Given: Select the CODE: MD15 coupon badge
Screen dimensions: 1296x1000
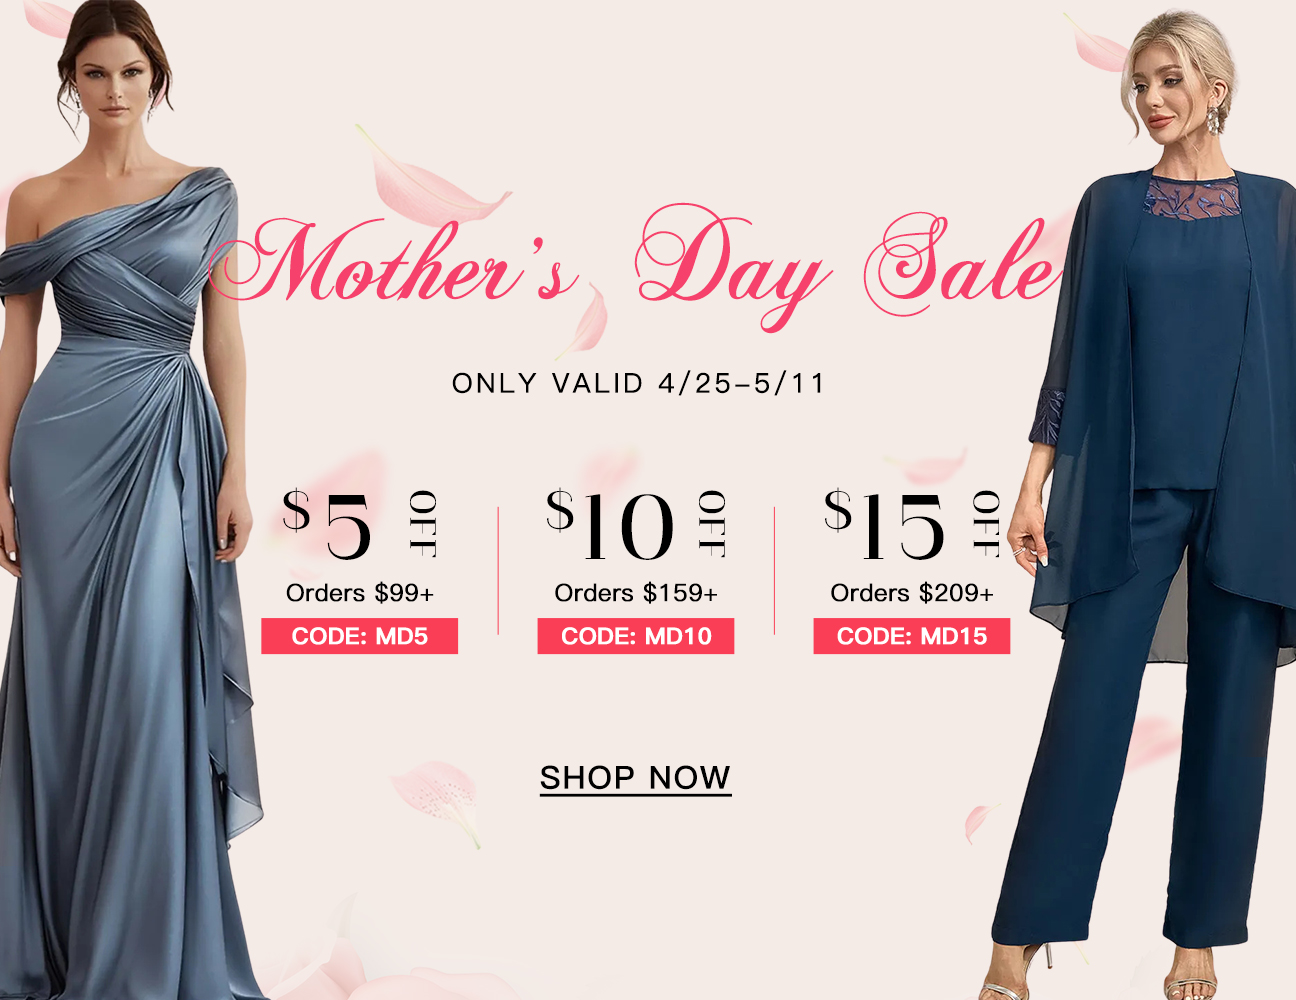Looking at the screenshot, I should point(911,636).
